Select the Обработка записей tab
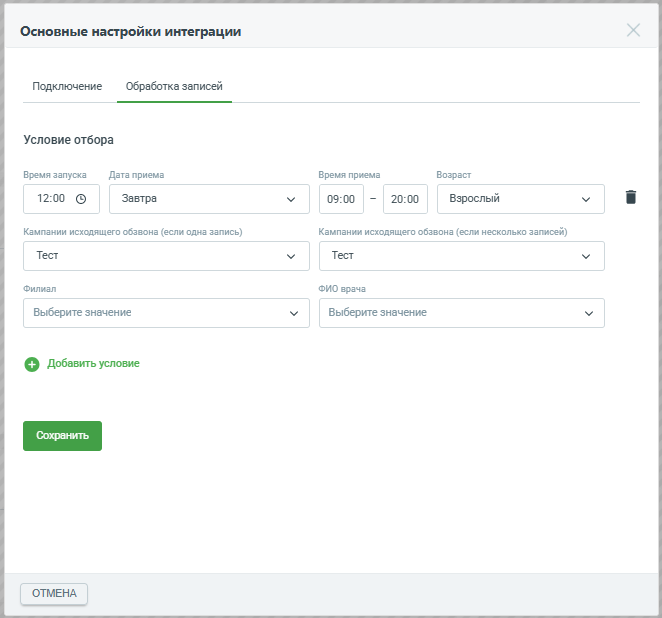 coord(174,86)
